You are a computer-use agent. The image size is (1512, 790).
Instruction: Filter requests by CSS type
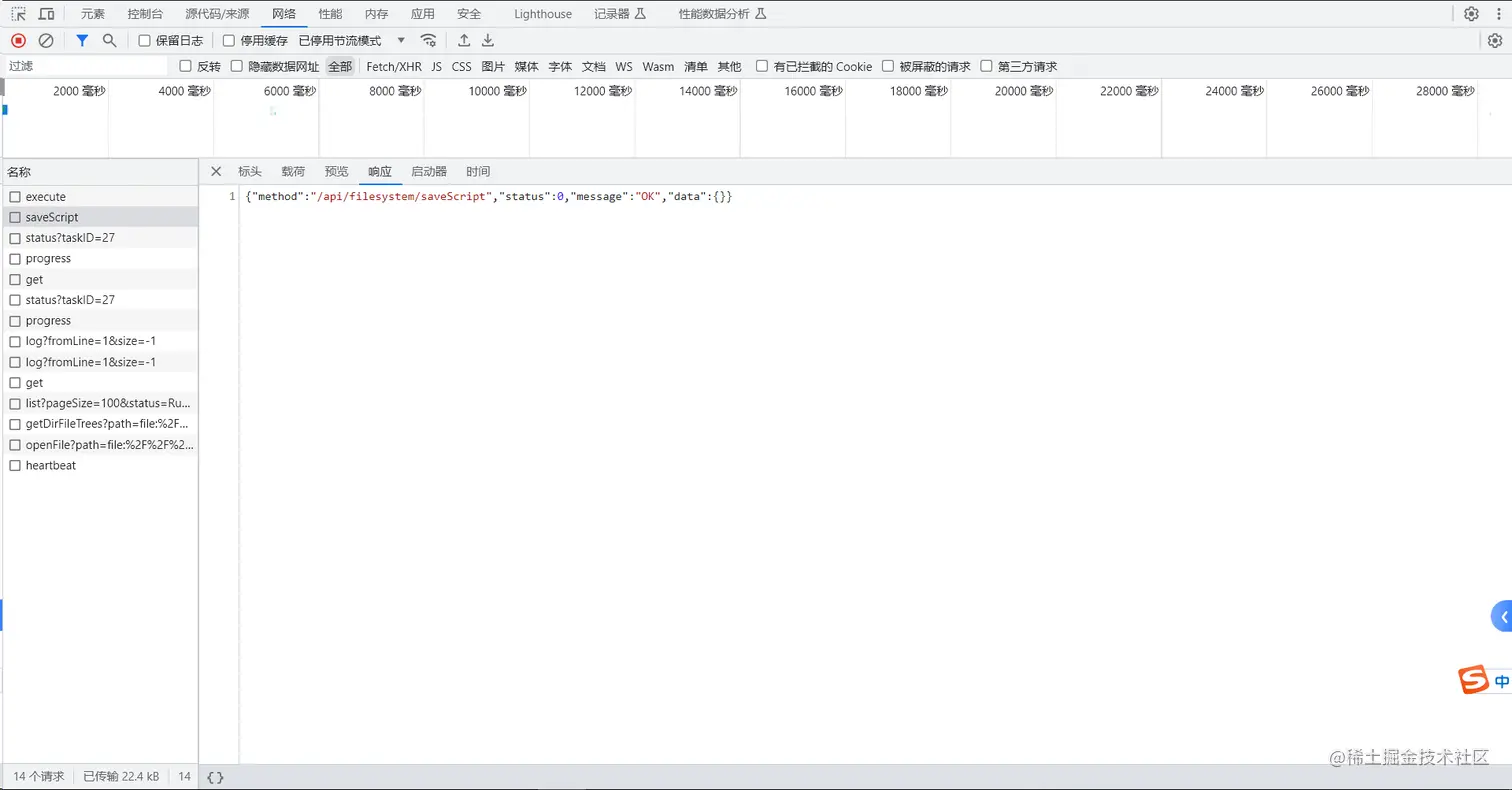tap(461, 66)
